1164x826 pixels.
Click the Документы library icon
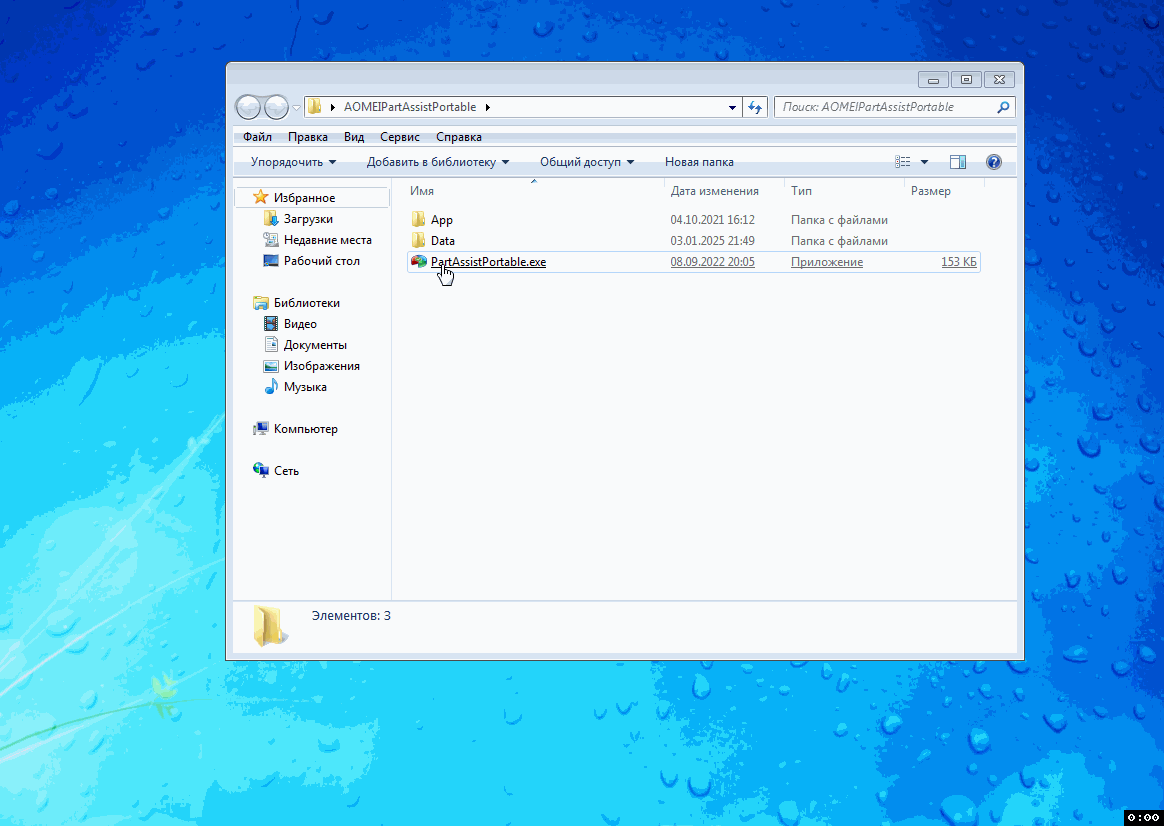pos(271,344)
